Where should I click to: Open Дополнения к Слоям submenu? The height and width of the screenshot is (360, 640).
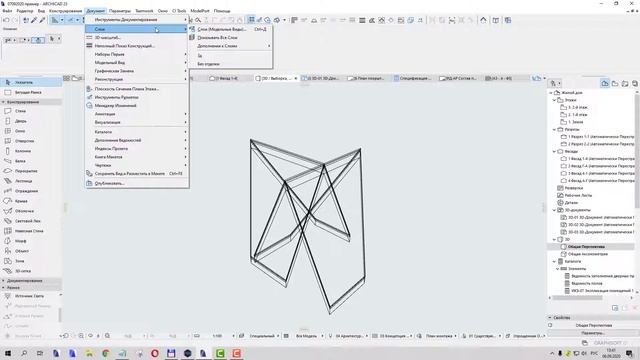point(231,46)
